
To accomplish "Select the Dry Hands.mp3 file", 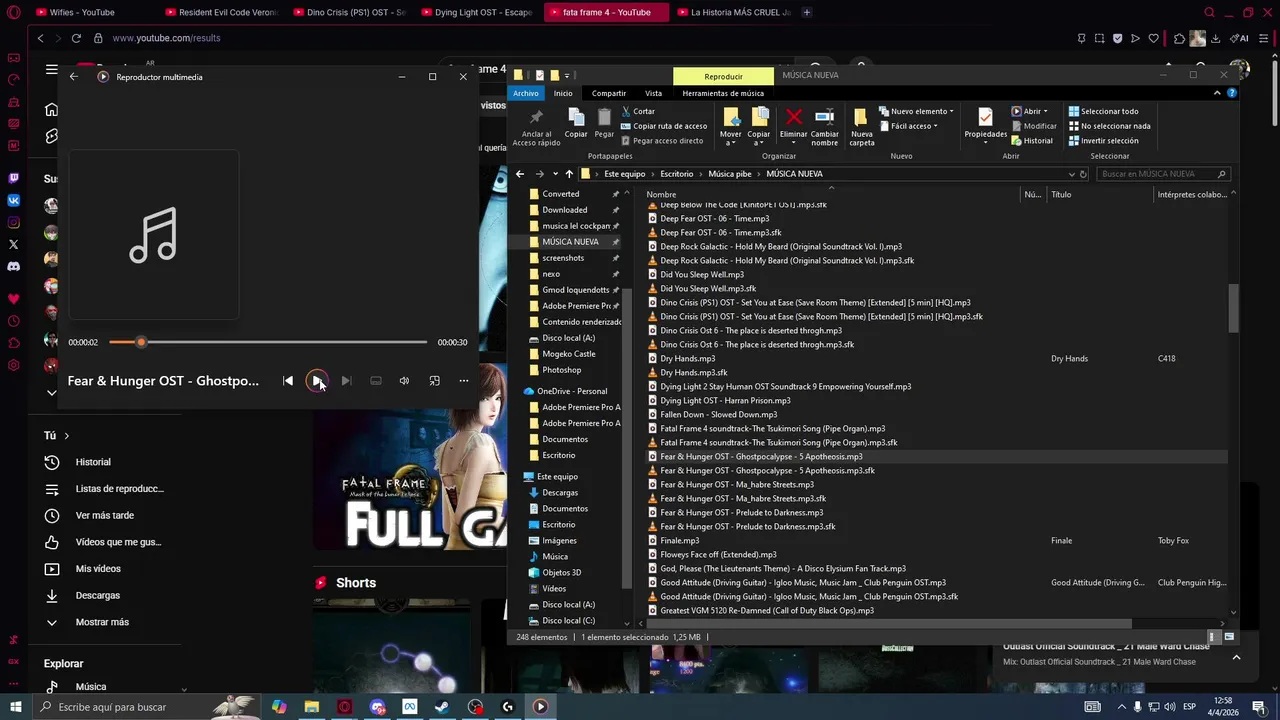I will tap(688, 358).
